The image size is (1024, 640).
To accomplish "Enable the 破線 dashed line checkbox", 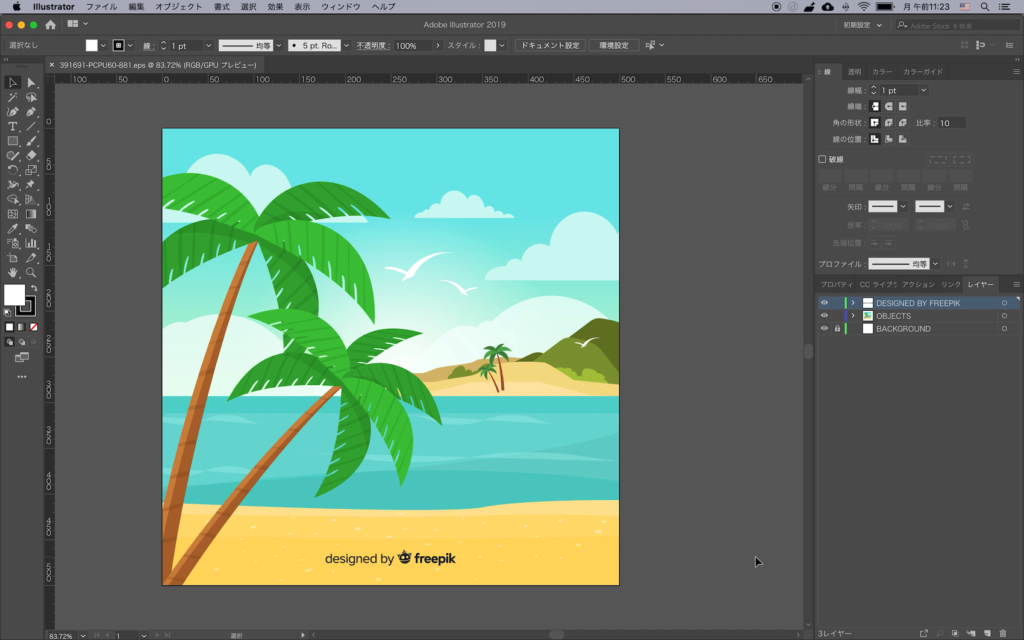I will click(823, 159).
